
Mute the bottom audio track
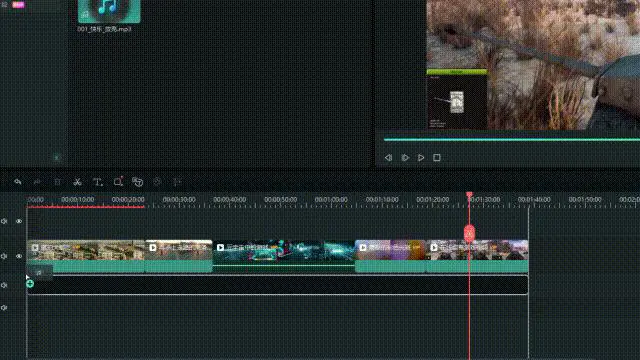4,308
